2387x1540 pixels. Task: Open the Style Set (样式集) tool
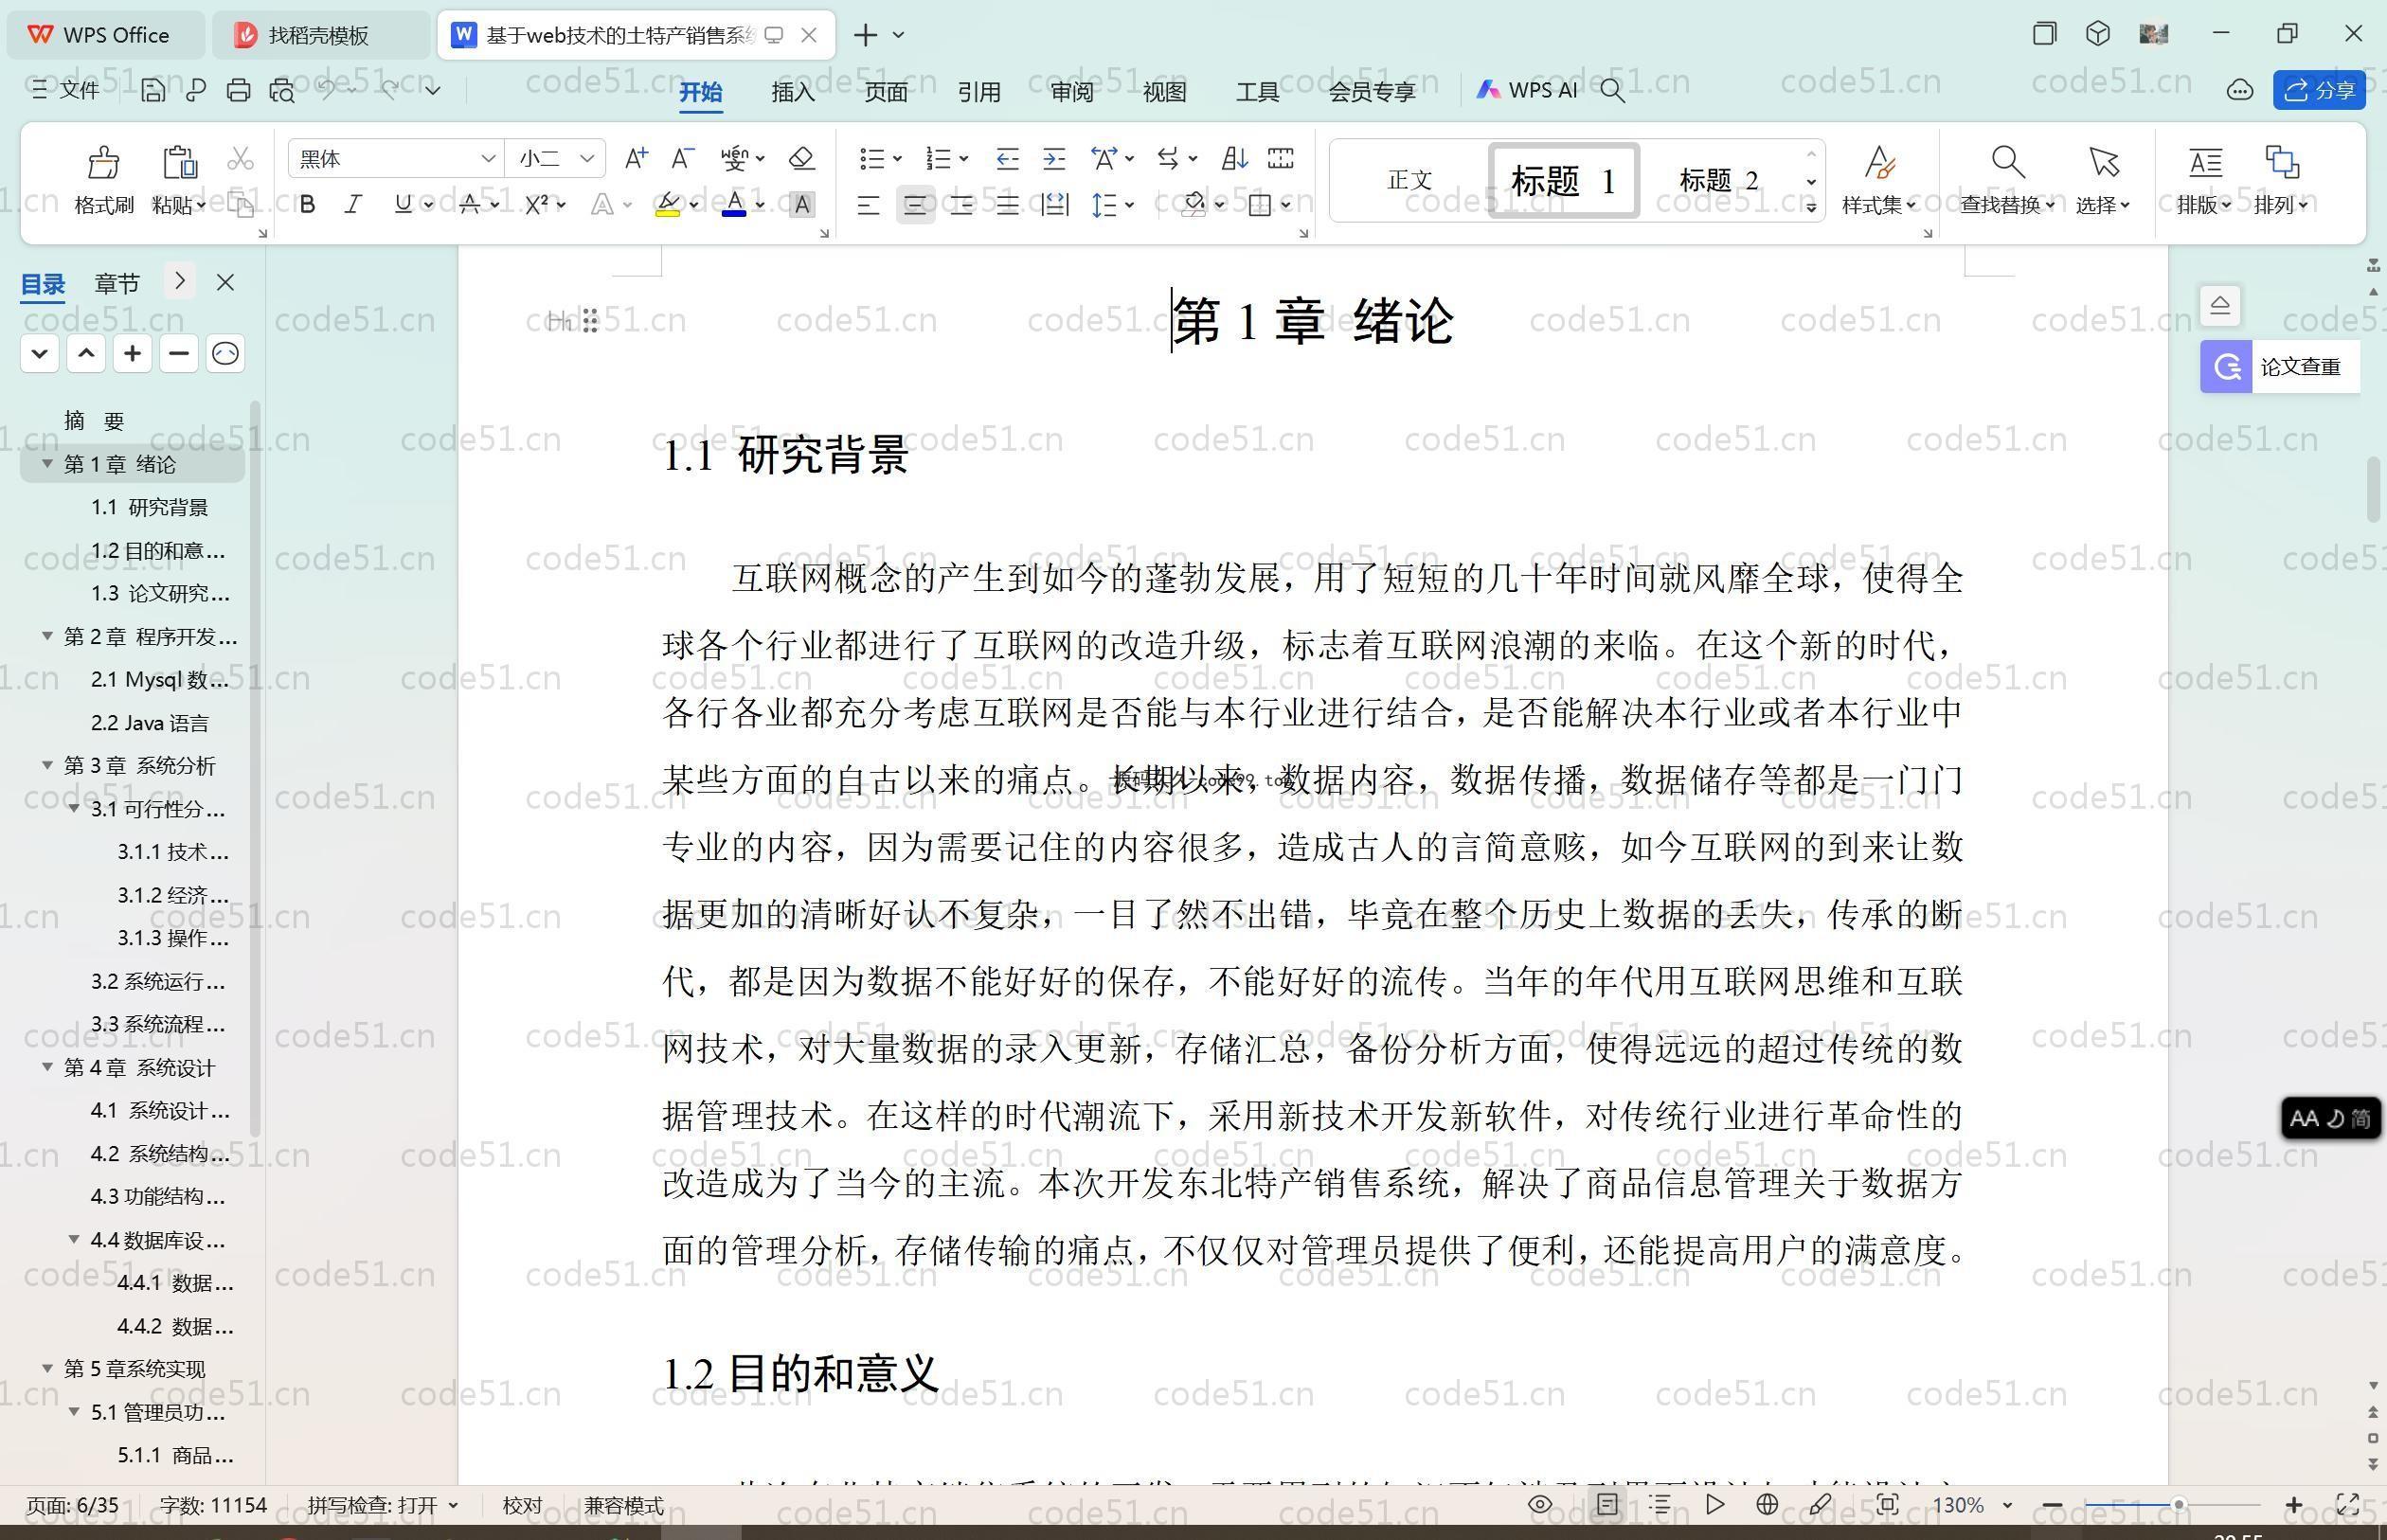pos(1879,180)
